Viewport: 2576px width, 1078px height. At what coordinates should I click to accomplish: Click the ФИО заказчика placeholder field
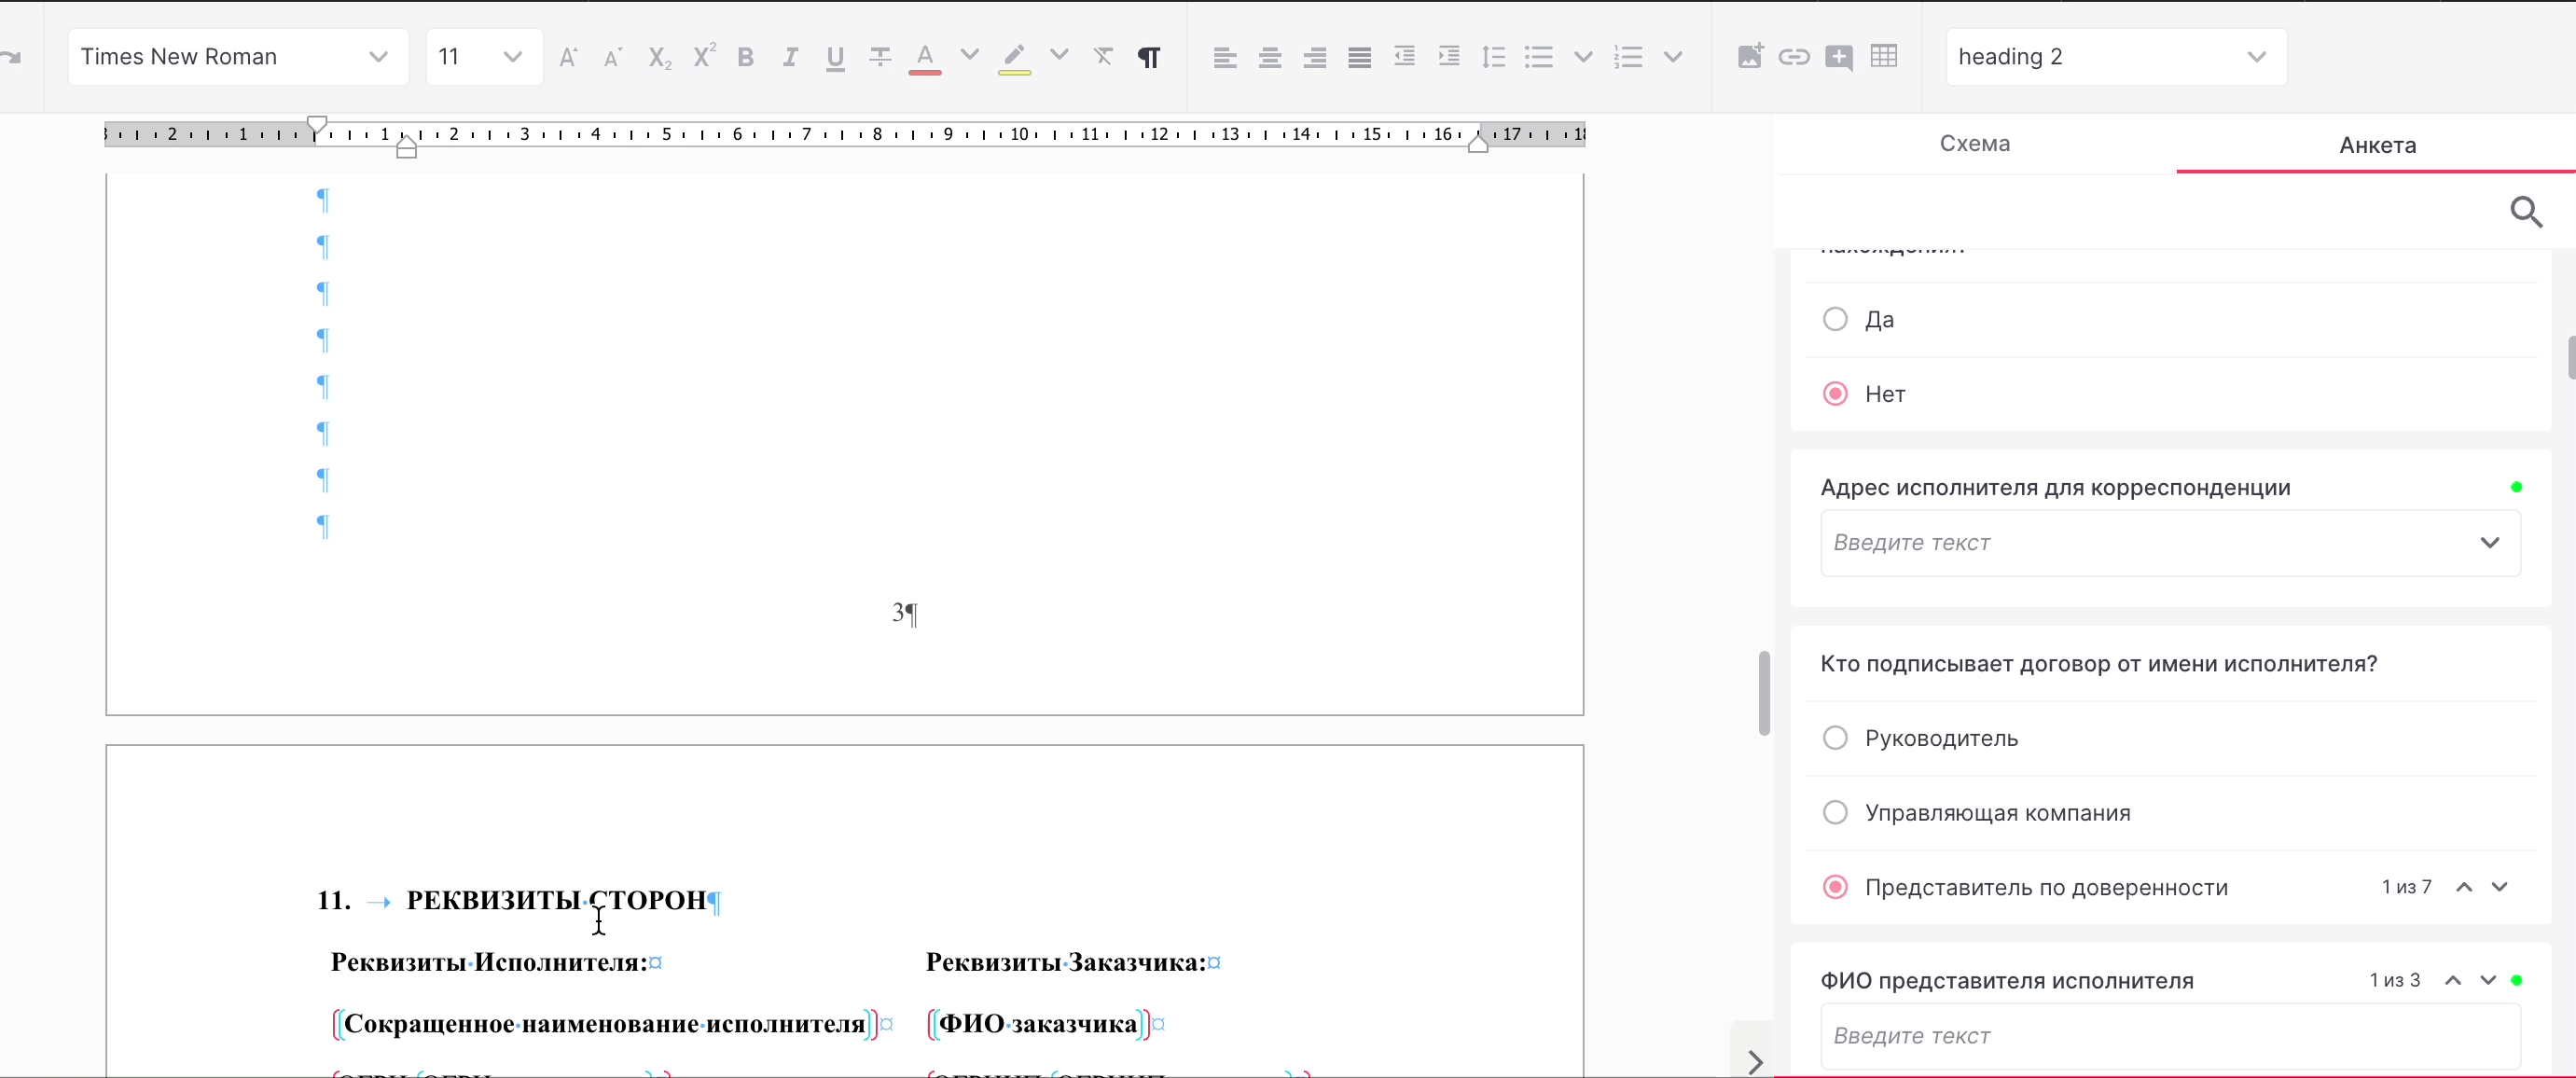[x=1038, y=1024]
